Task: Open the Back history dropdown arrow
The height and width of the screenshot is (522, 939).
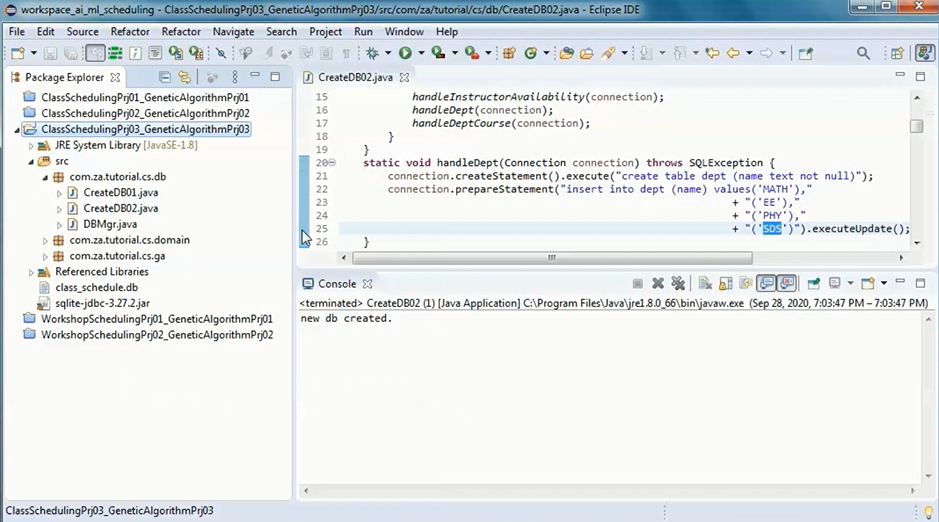Action: coord(749,53)
